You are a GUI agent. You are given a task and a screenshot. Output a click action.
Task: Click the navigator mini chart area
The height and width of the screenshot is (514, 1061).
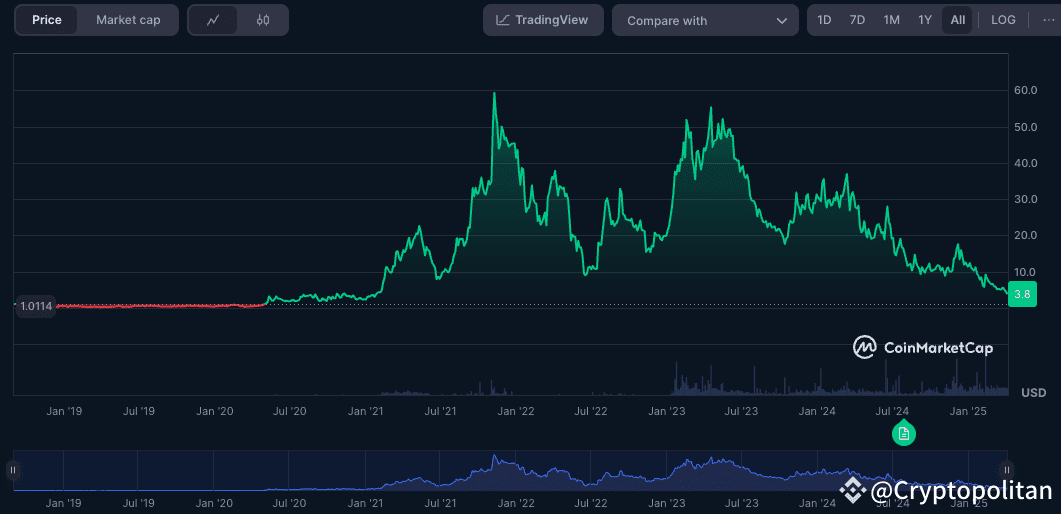coord(510,471)
